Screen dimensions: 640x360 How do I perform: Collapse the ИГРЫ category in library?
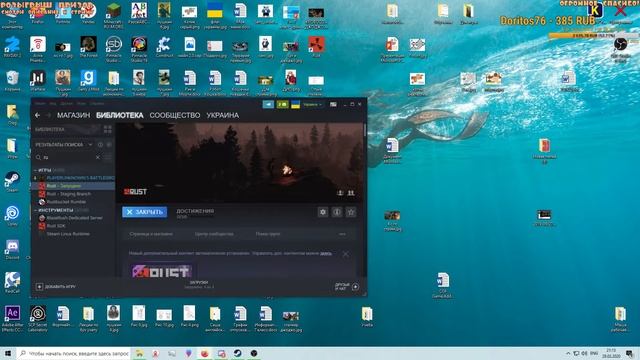[36, 170]
